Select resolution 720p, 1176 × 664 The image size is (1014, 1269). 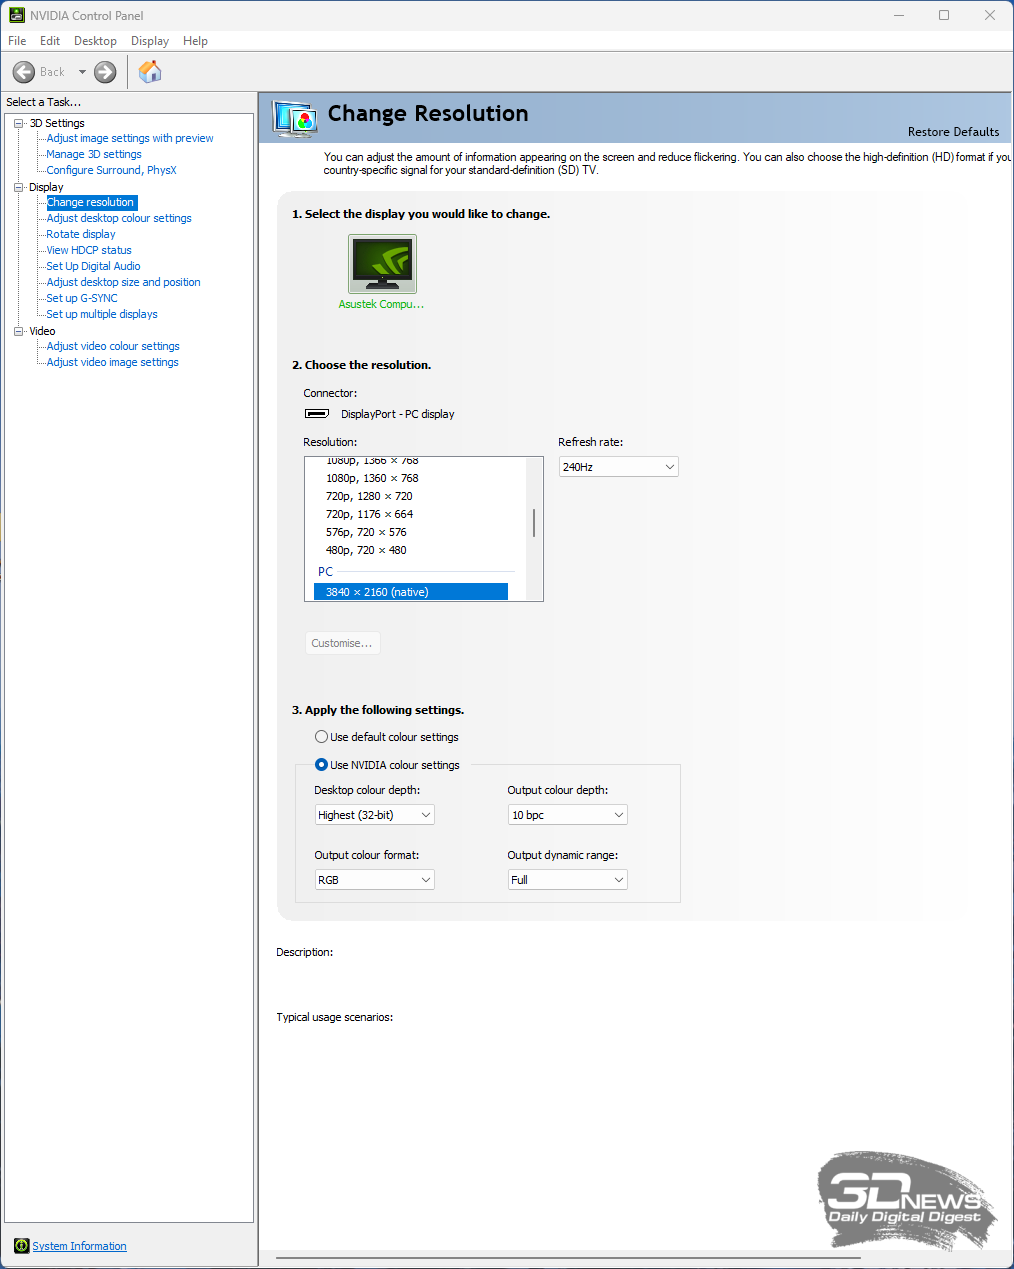[x=369, y=514]
